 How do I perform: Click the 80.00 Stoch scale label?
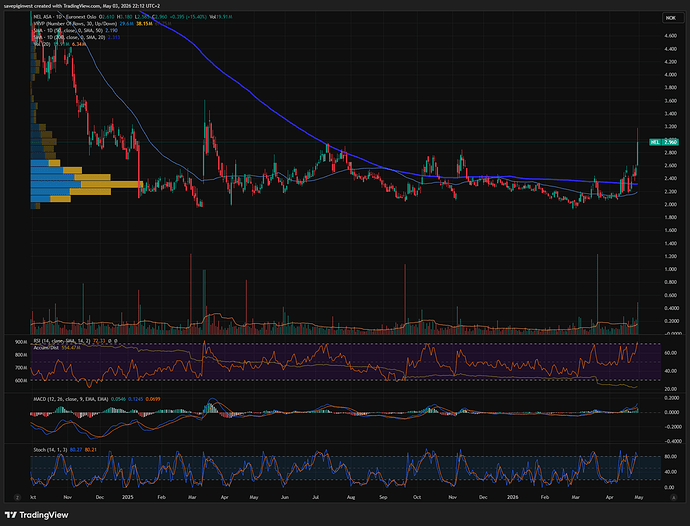(x=670, y=457)
